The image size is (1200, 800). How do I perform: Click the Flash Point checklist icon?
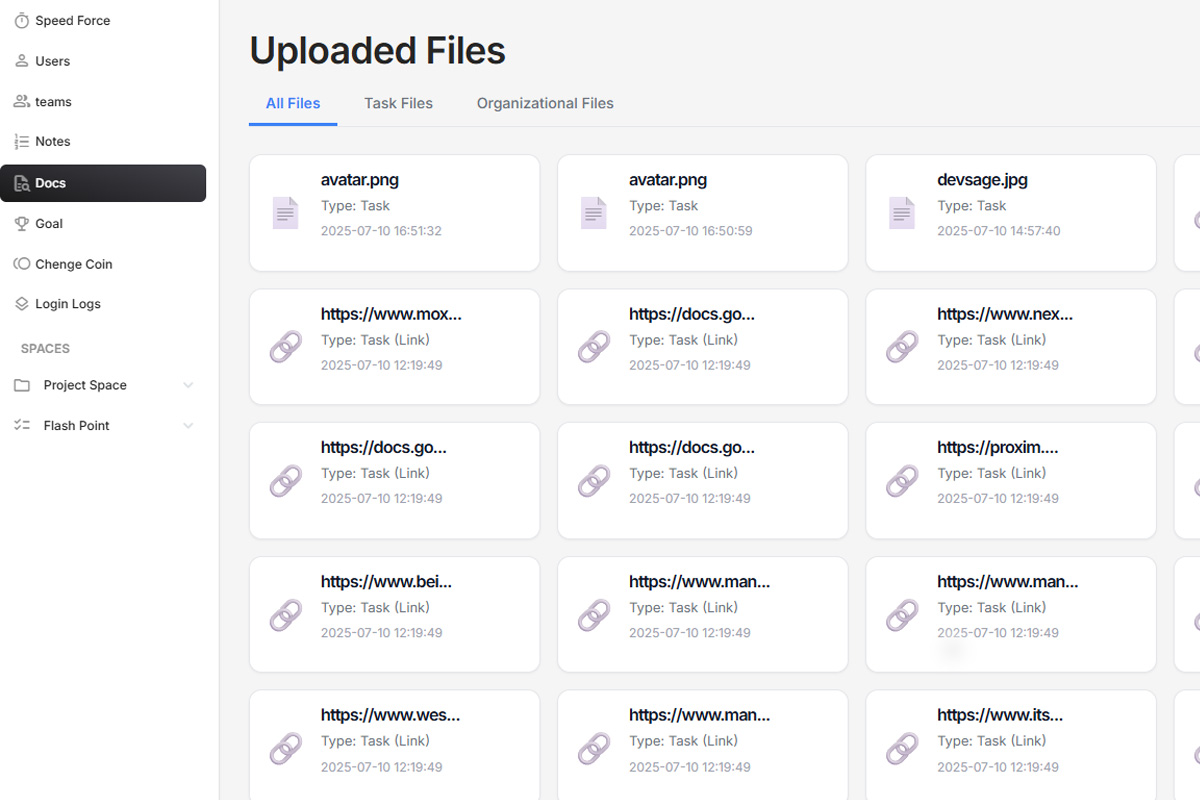(22, 425)
